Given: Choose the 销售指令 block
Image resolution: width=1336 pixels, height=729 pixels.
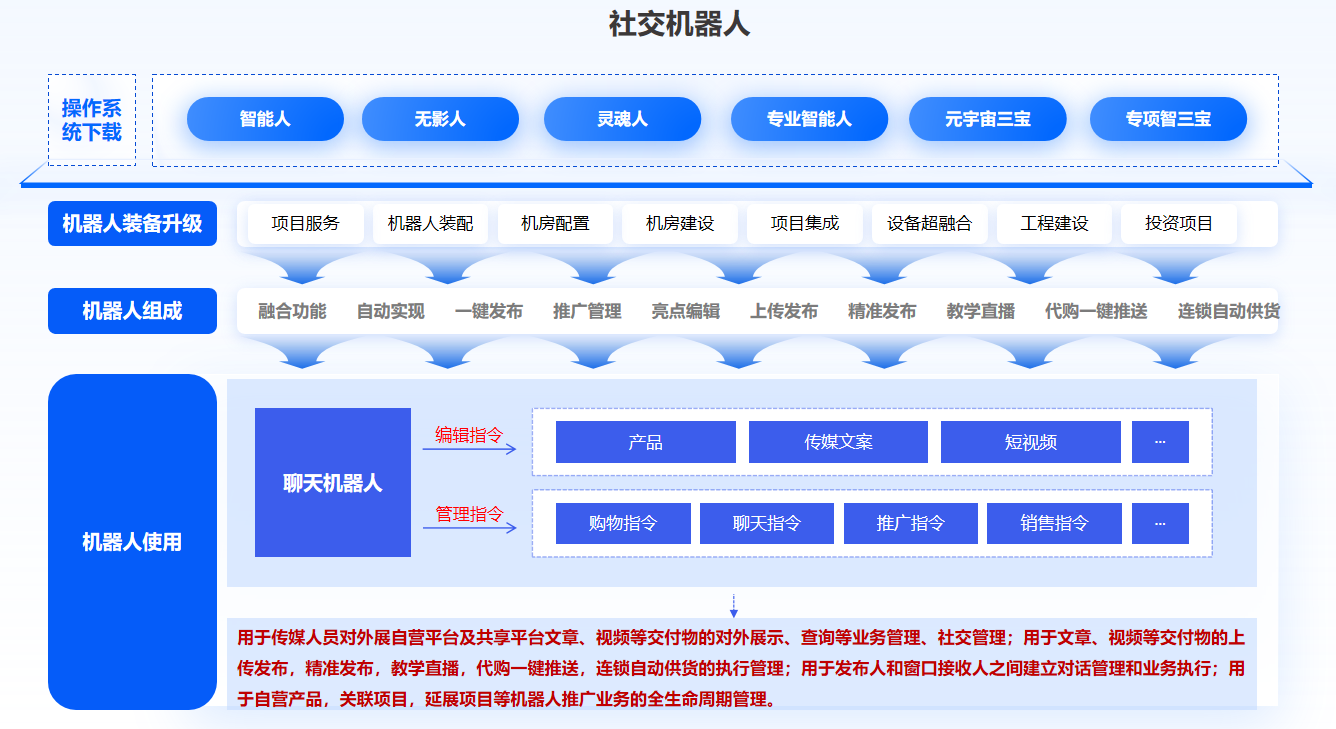Looking at the screenshot, I should click(1054, 523).
